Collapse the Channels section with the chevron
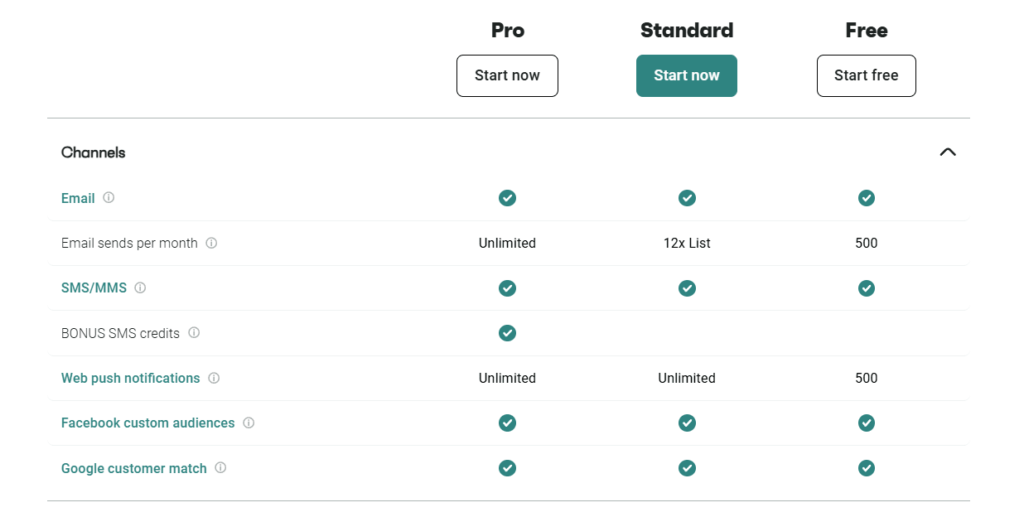 pyautogui.click(x=948, y=152)
